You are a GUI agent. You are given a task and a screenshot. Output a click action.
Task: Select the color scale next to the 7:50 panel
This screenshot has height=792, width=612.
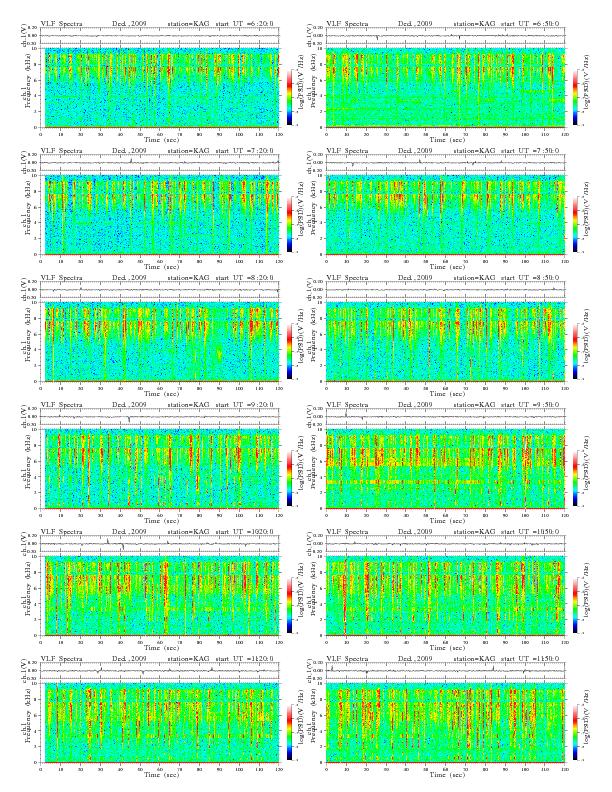click(x=576, y=225)
